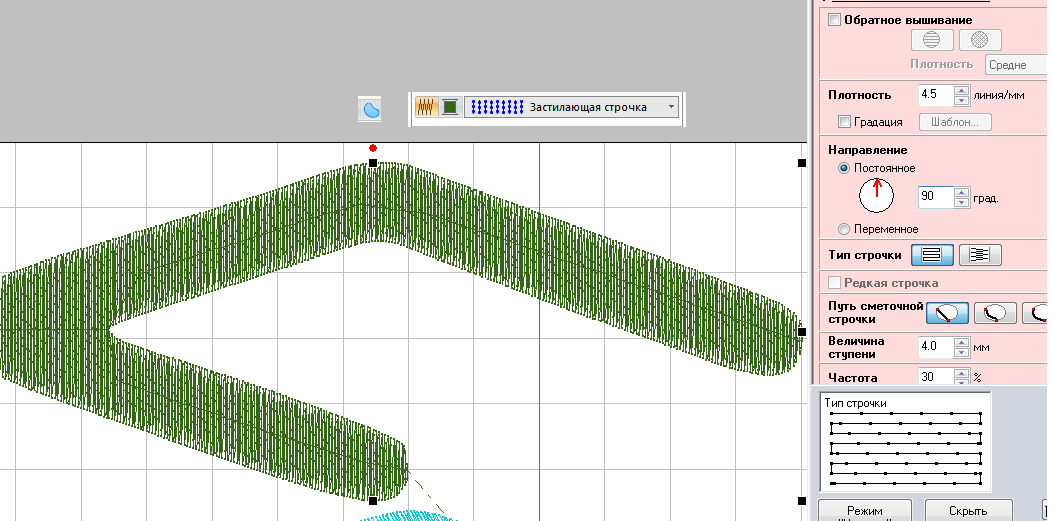Open the Плотность Средне dropdown
Image resolution: width=1052 pixels, height=521 pixels.
[1015, 65]
